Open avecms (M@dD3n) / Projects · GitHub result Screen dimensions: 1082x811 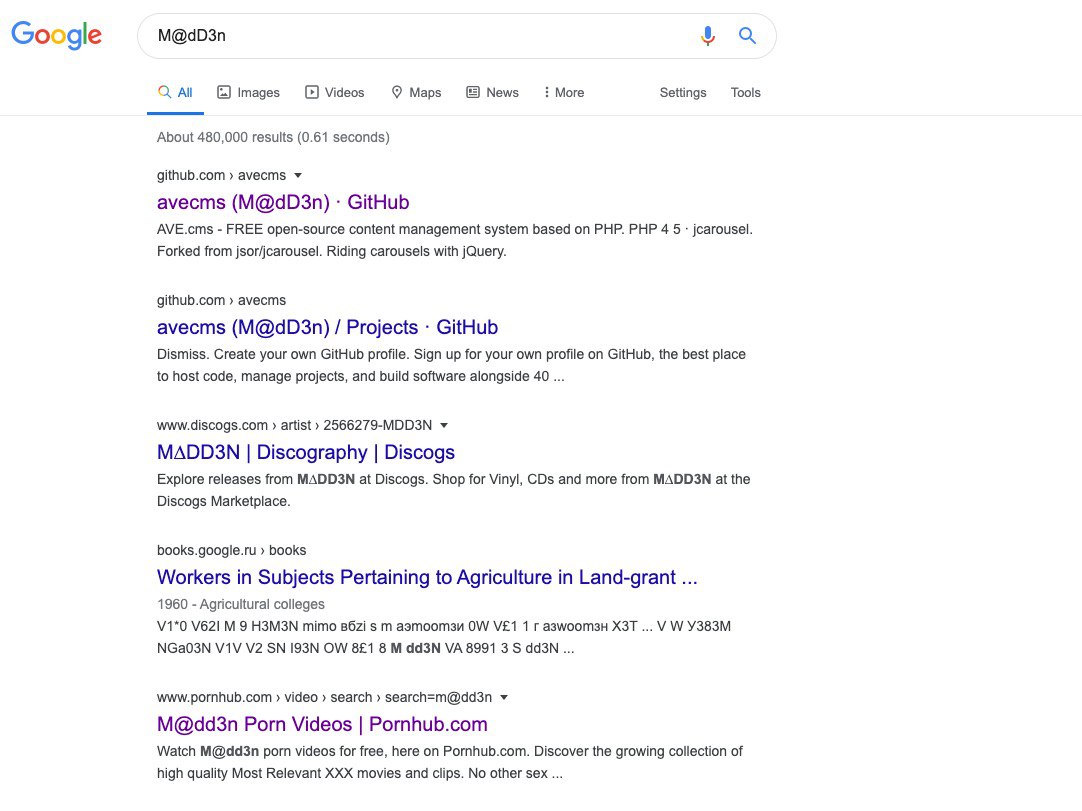[x=327, y=327]
